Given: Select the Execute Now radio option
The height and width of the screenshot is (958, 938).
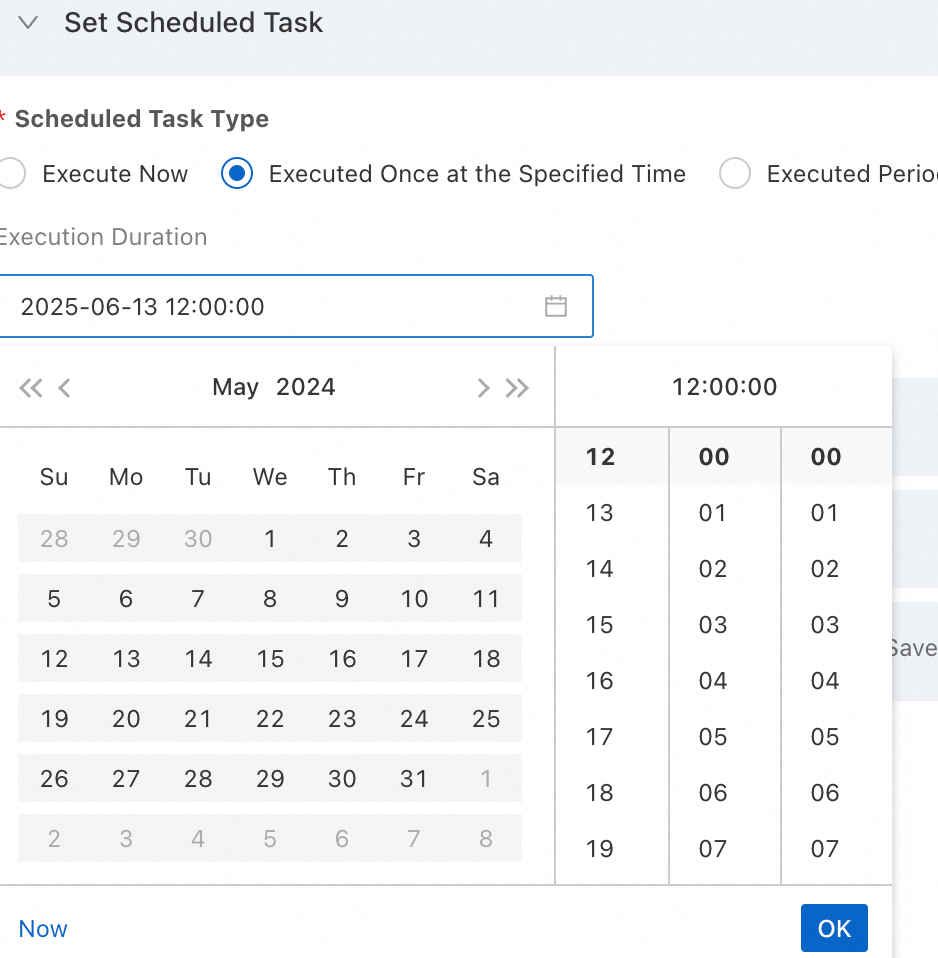Looking at the screenshot, I should [12, 174].
